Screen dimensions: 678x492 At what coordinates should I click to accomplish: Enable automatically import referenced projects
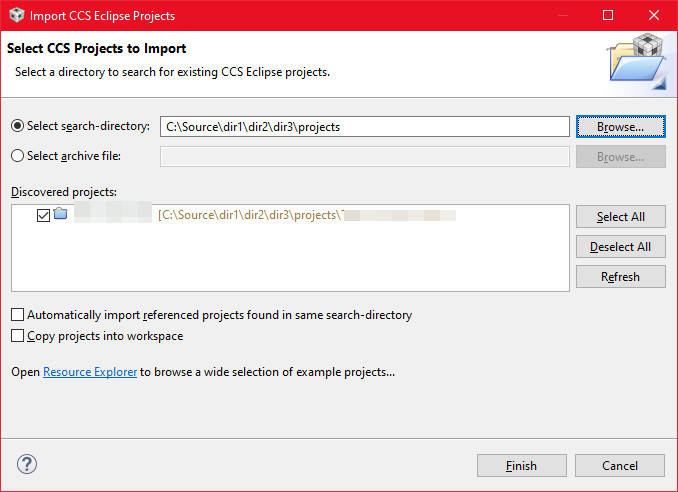(17, 314)
